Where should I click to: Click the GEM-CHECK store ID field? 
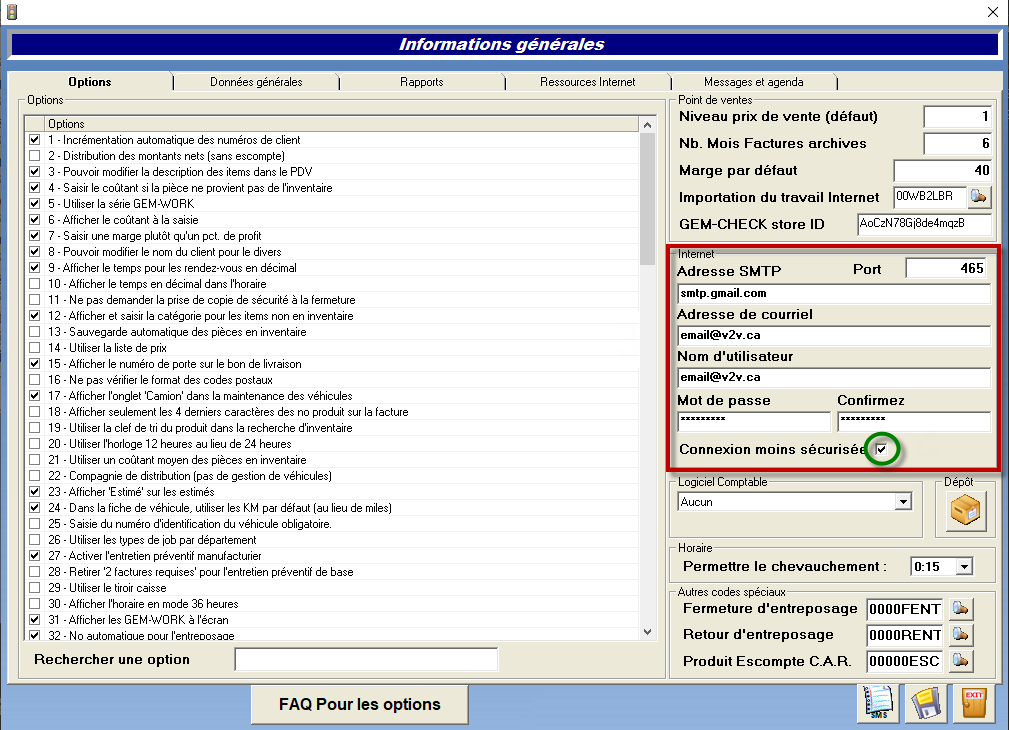click(x=924, y=224)
